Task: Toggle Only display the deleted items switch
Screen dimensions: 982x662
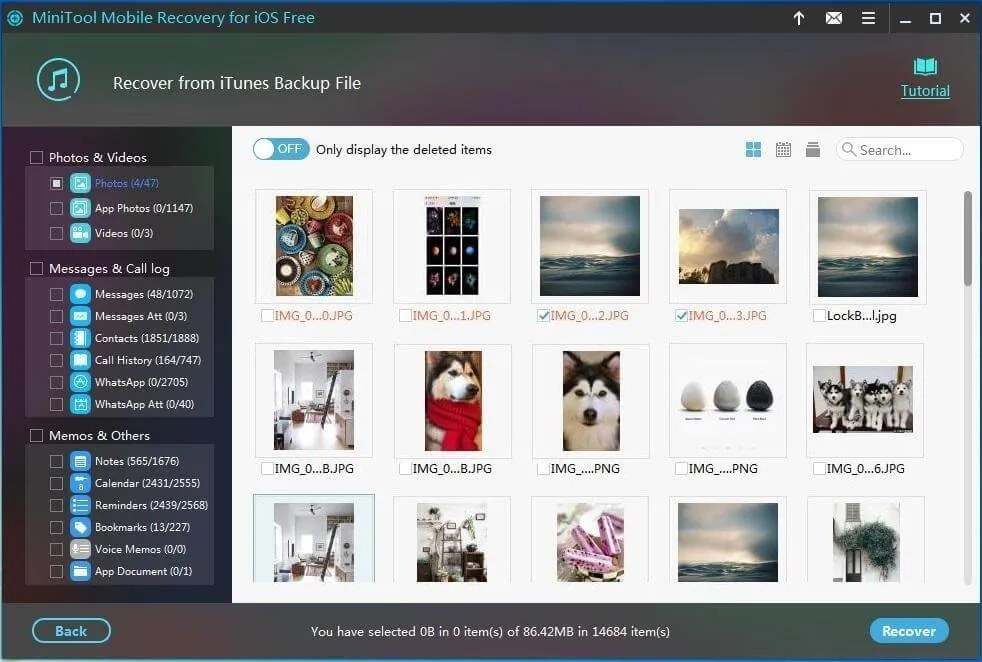Action: (x=281, y=149)
